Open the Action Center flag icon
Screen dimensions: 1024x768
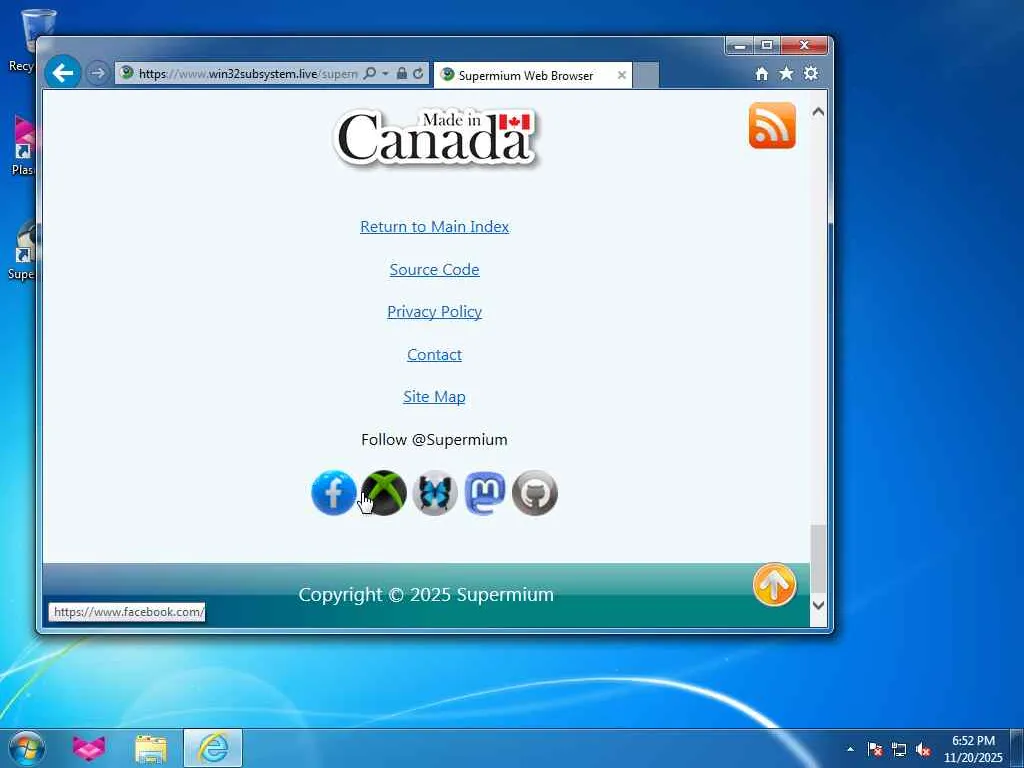point(874,749)
